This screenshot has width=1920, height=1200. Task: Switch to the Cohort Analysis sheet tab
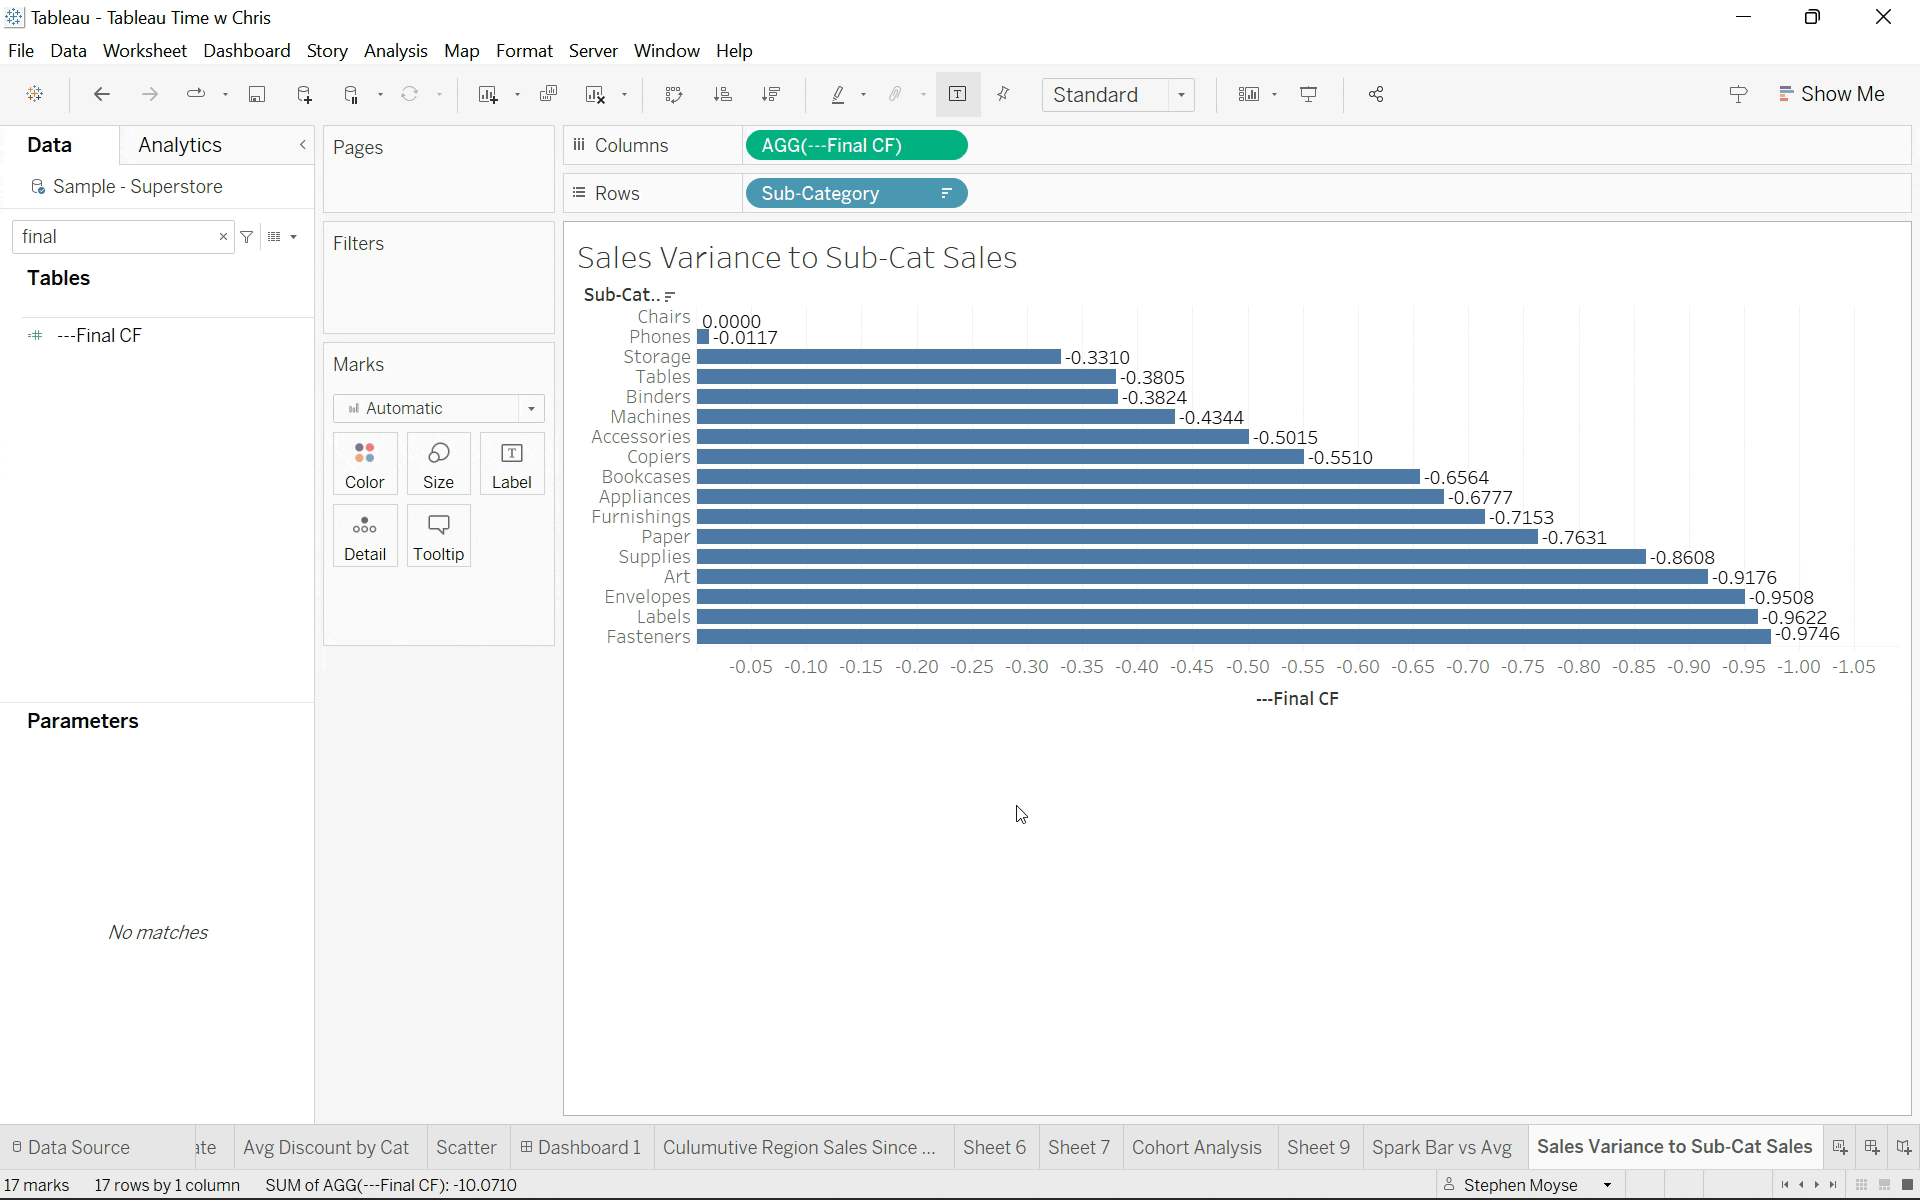[x=1196, y=1147]
